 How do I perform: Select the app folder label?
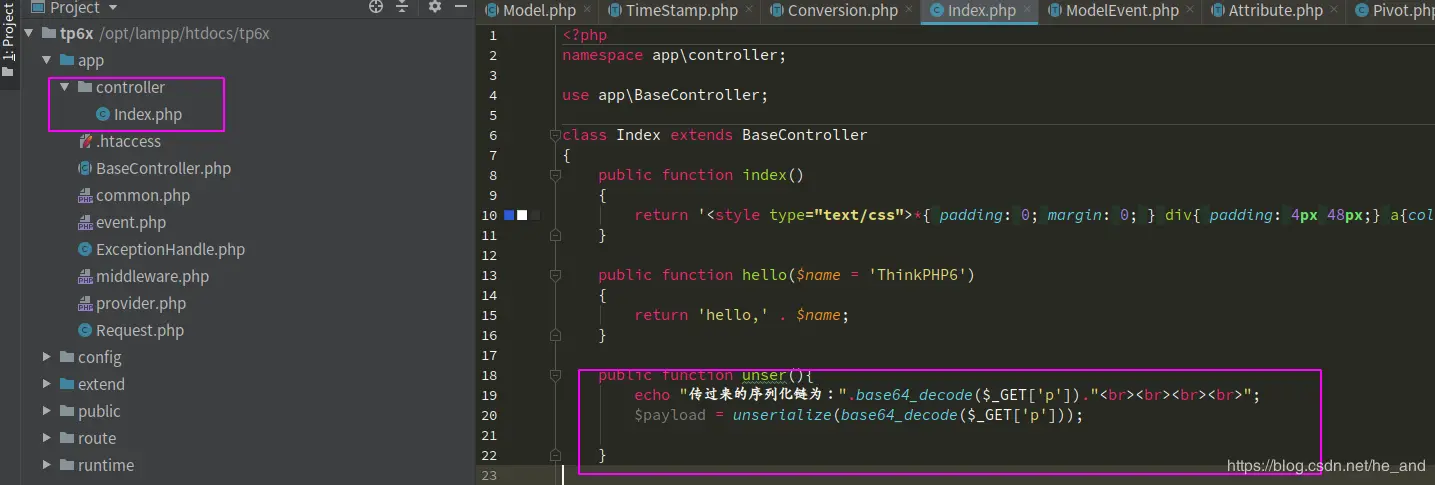click(91, 61)
